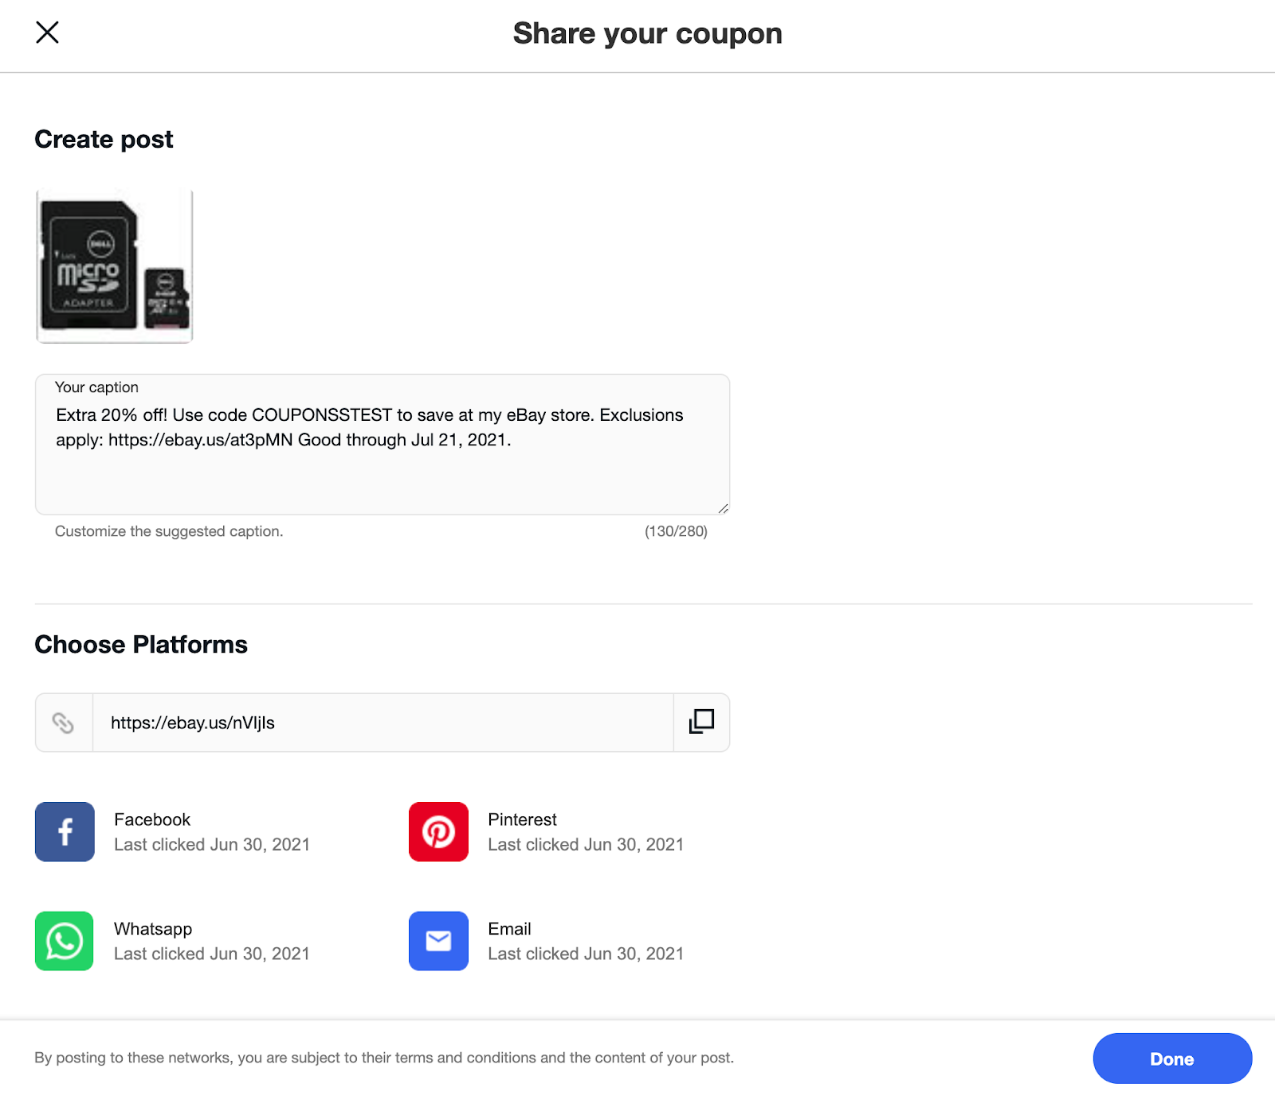Click the Choose Platforms heading
This screenshot has height=1095, width=1275.
[x=141, y=645]
